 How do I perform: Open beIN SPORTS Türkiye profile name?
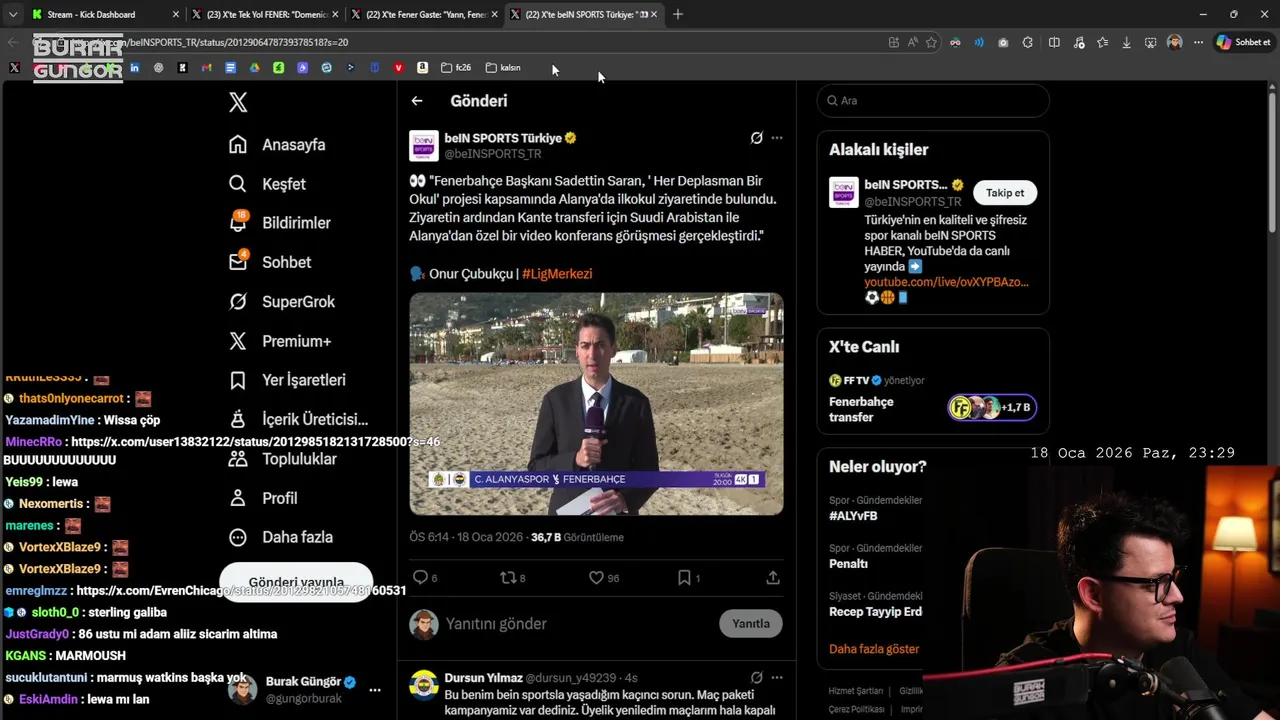(x=503, y=138)
